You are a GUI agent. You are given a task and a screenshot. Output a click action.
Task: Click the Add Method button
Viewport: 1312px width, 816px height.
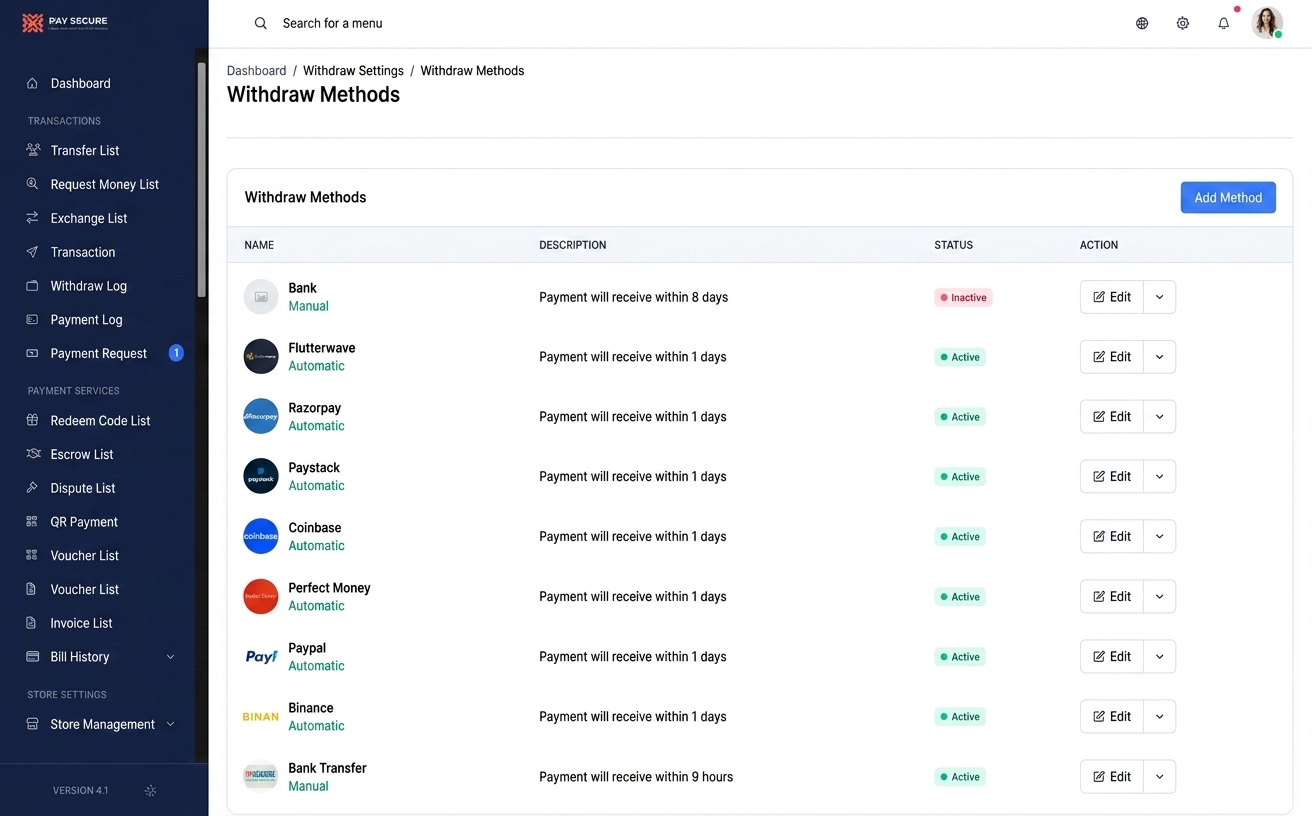[x=1228, y=197]
